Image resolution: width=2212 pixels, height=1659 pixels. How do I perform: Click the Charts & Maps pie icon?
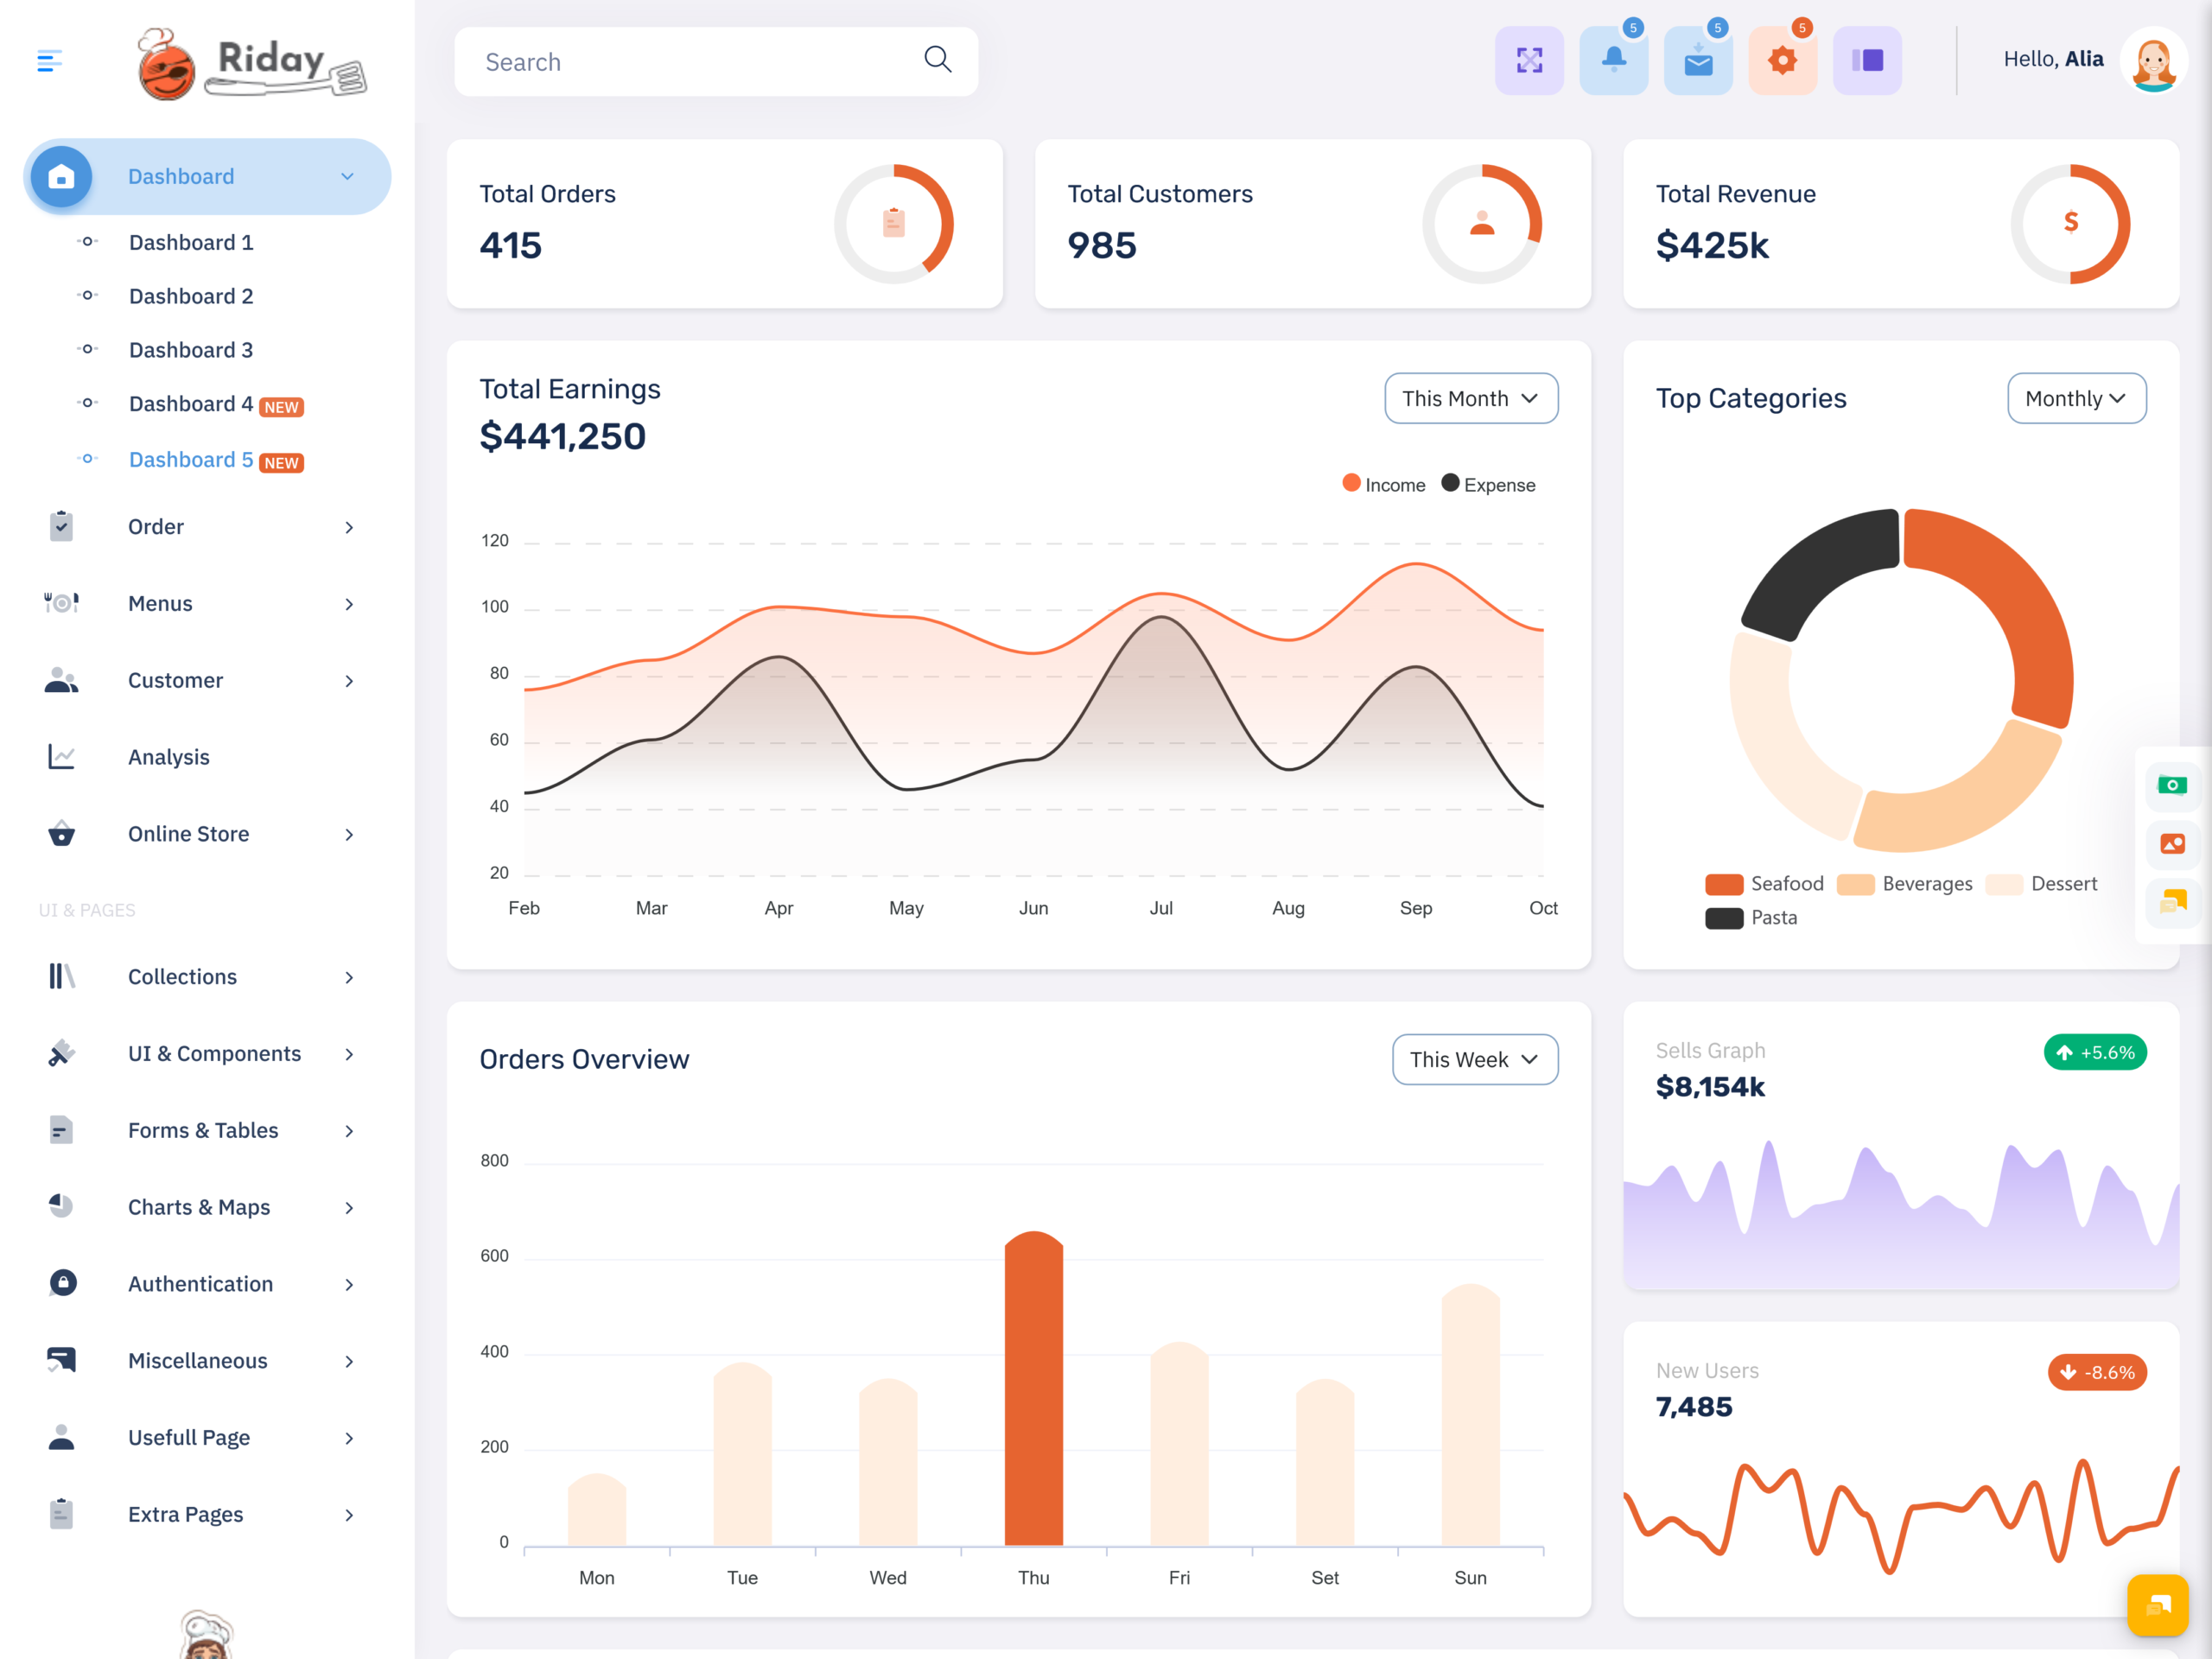[61, 1206]
